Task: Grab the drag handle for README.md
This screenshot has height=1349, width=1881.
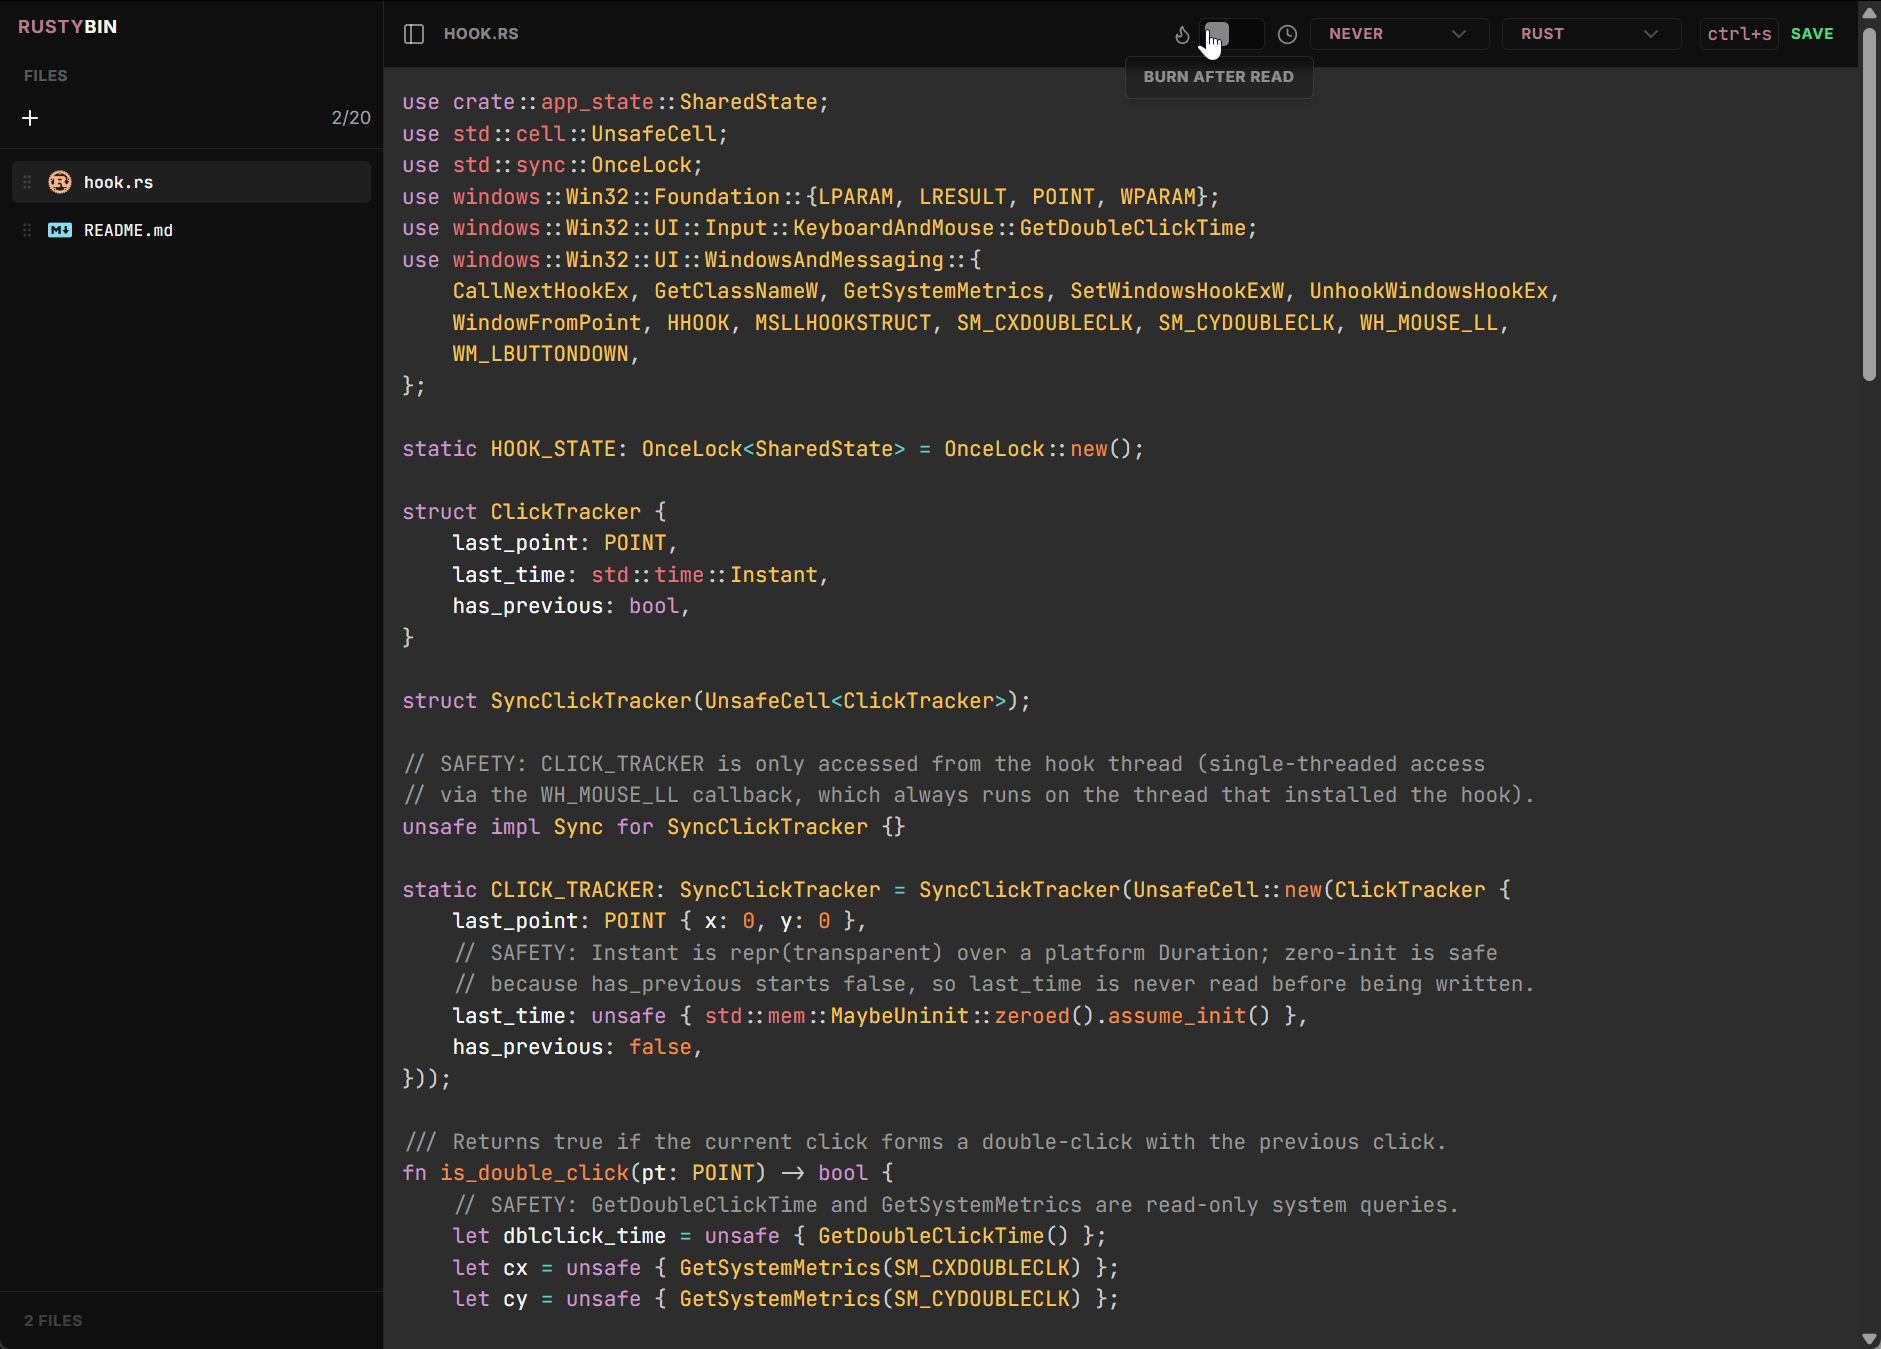Action: (x=27, y=230)
